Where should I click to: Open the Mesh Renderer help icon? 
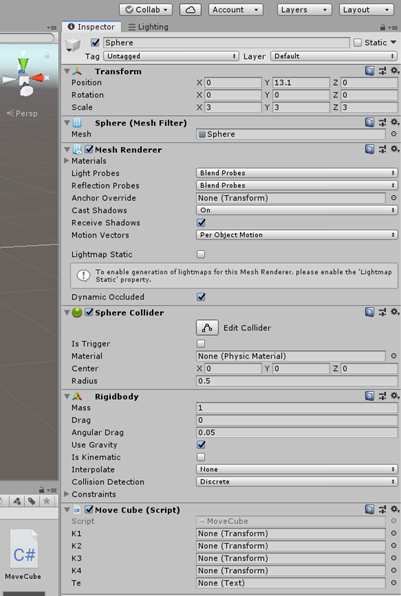point(369,149)
